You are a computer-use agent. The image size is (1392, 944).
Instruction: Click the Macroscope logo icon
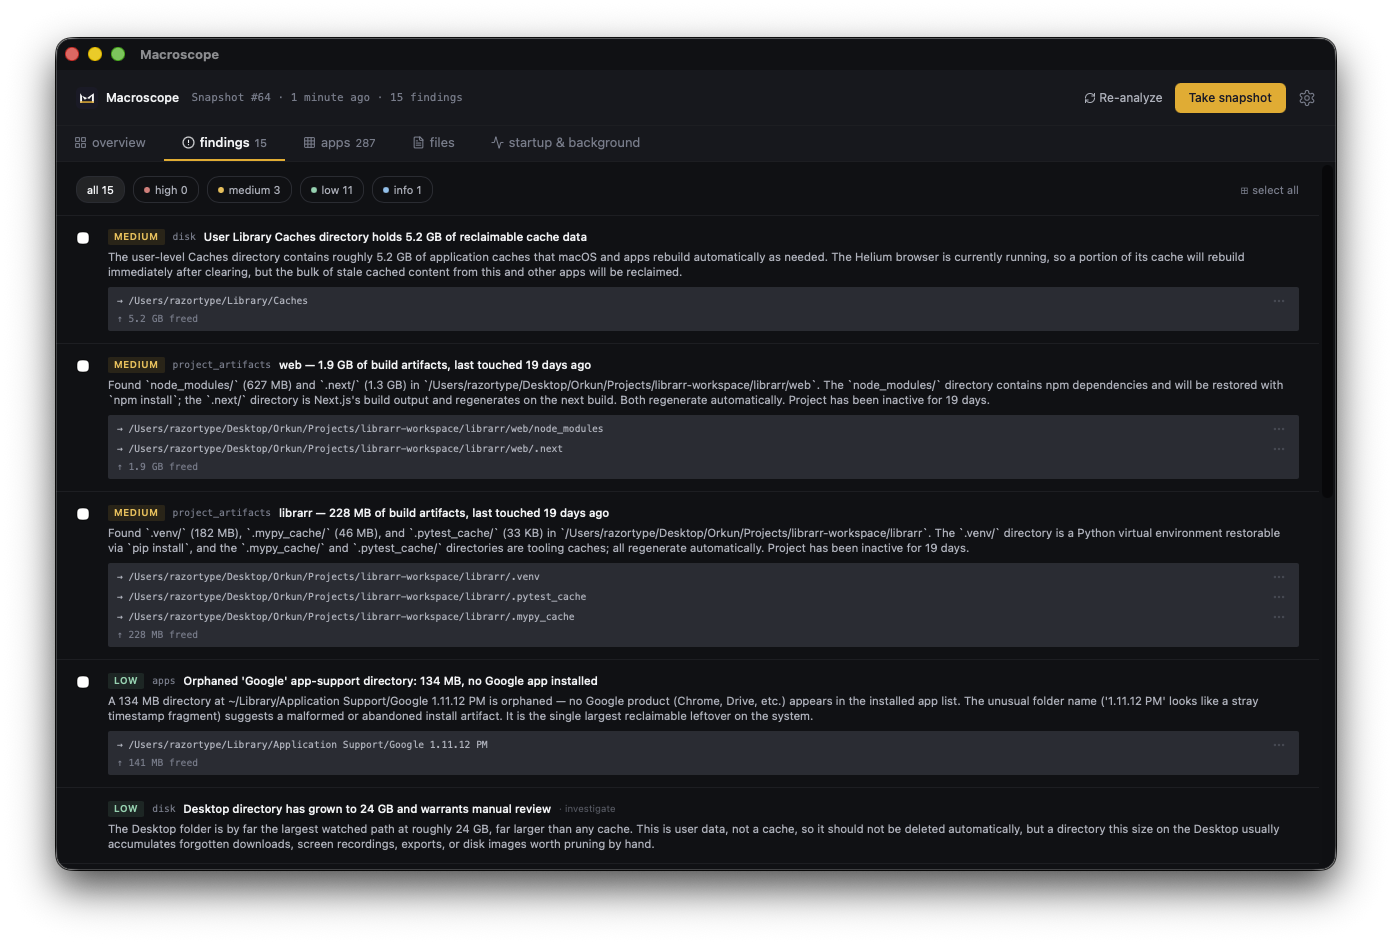pos(87,98)
